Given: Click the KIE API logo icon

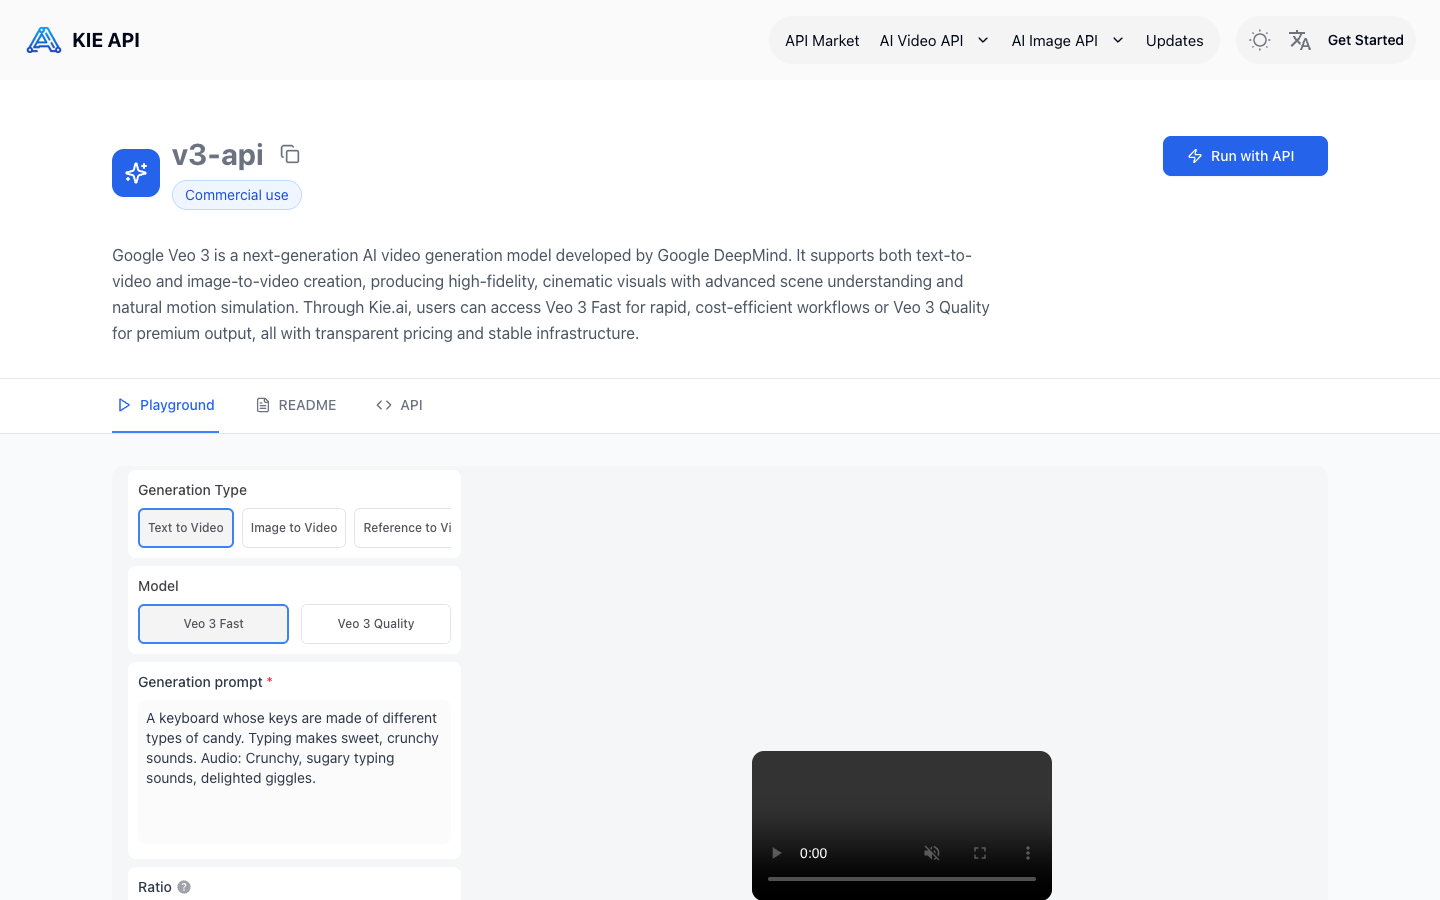Looking at the screenshot, I should click(x=44, y=40).
